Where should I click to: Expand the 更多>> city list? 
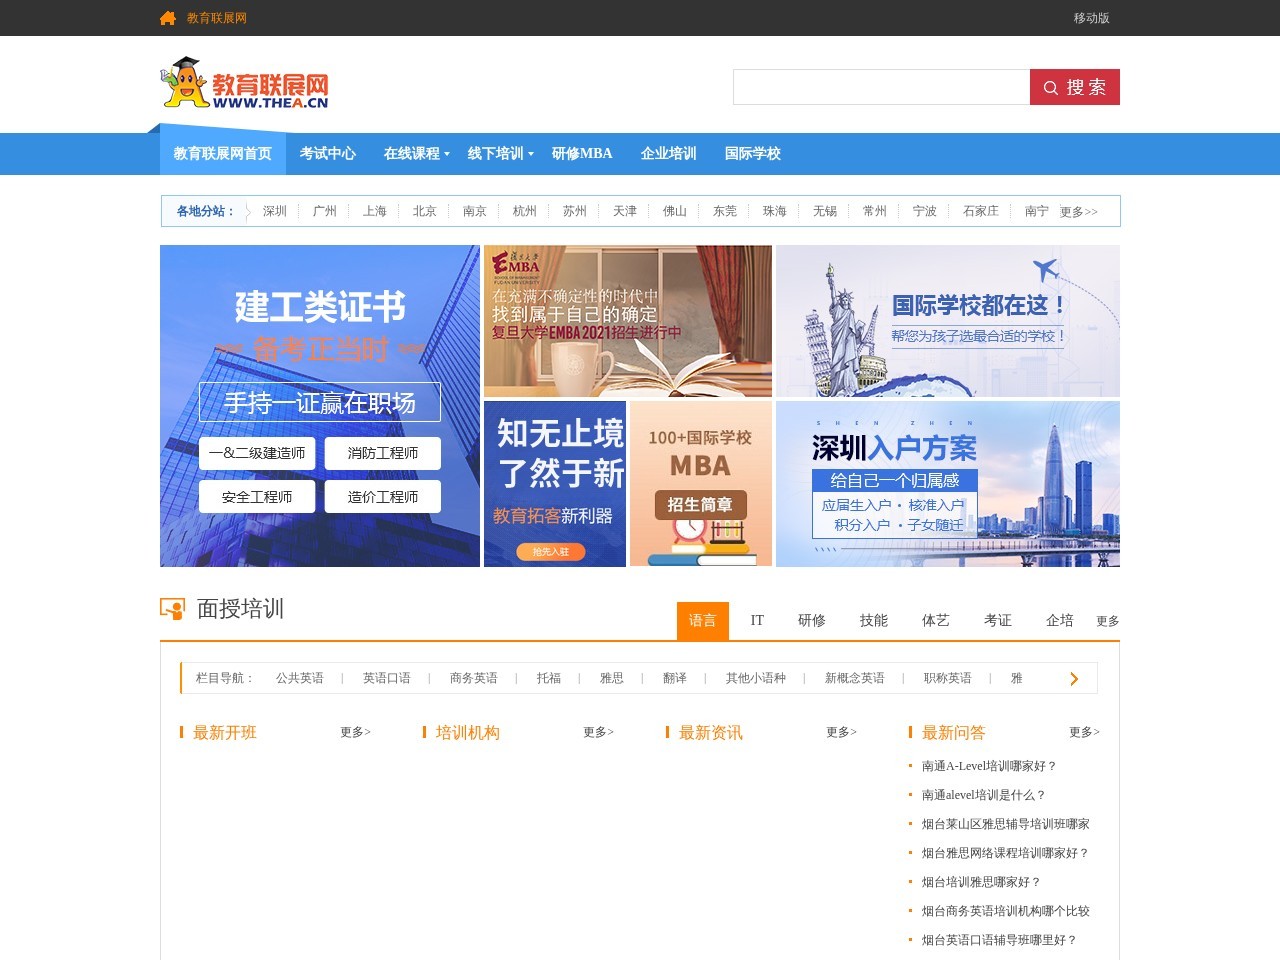[x=1078, y=211]
